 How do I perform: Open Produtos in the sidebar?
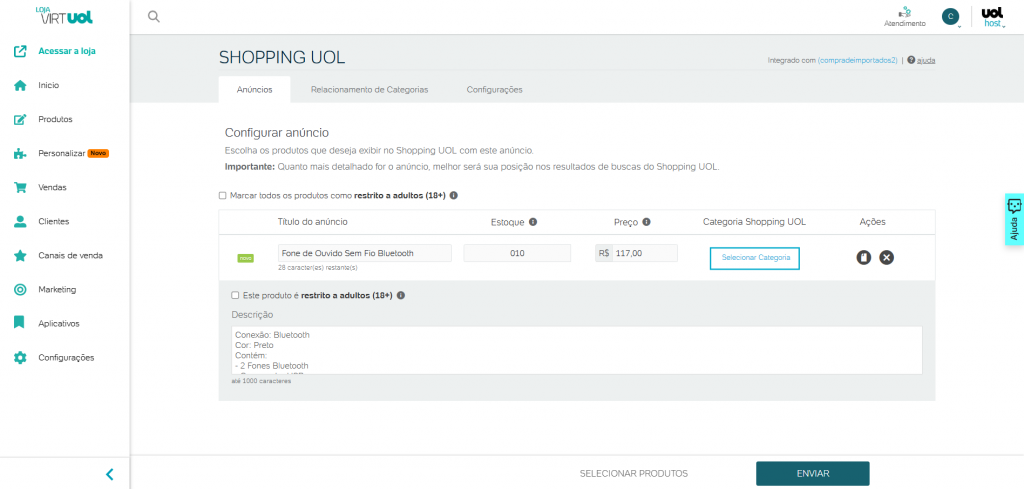(x=56, y=119)
